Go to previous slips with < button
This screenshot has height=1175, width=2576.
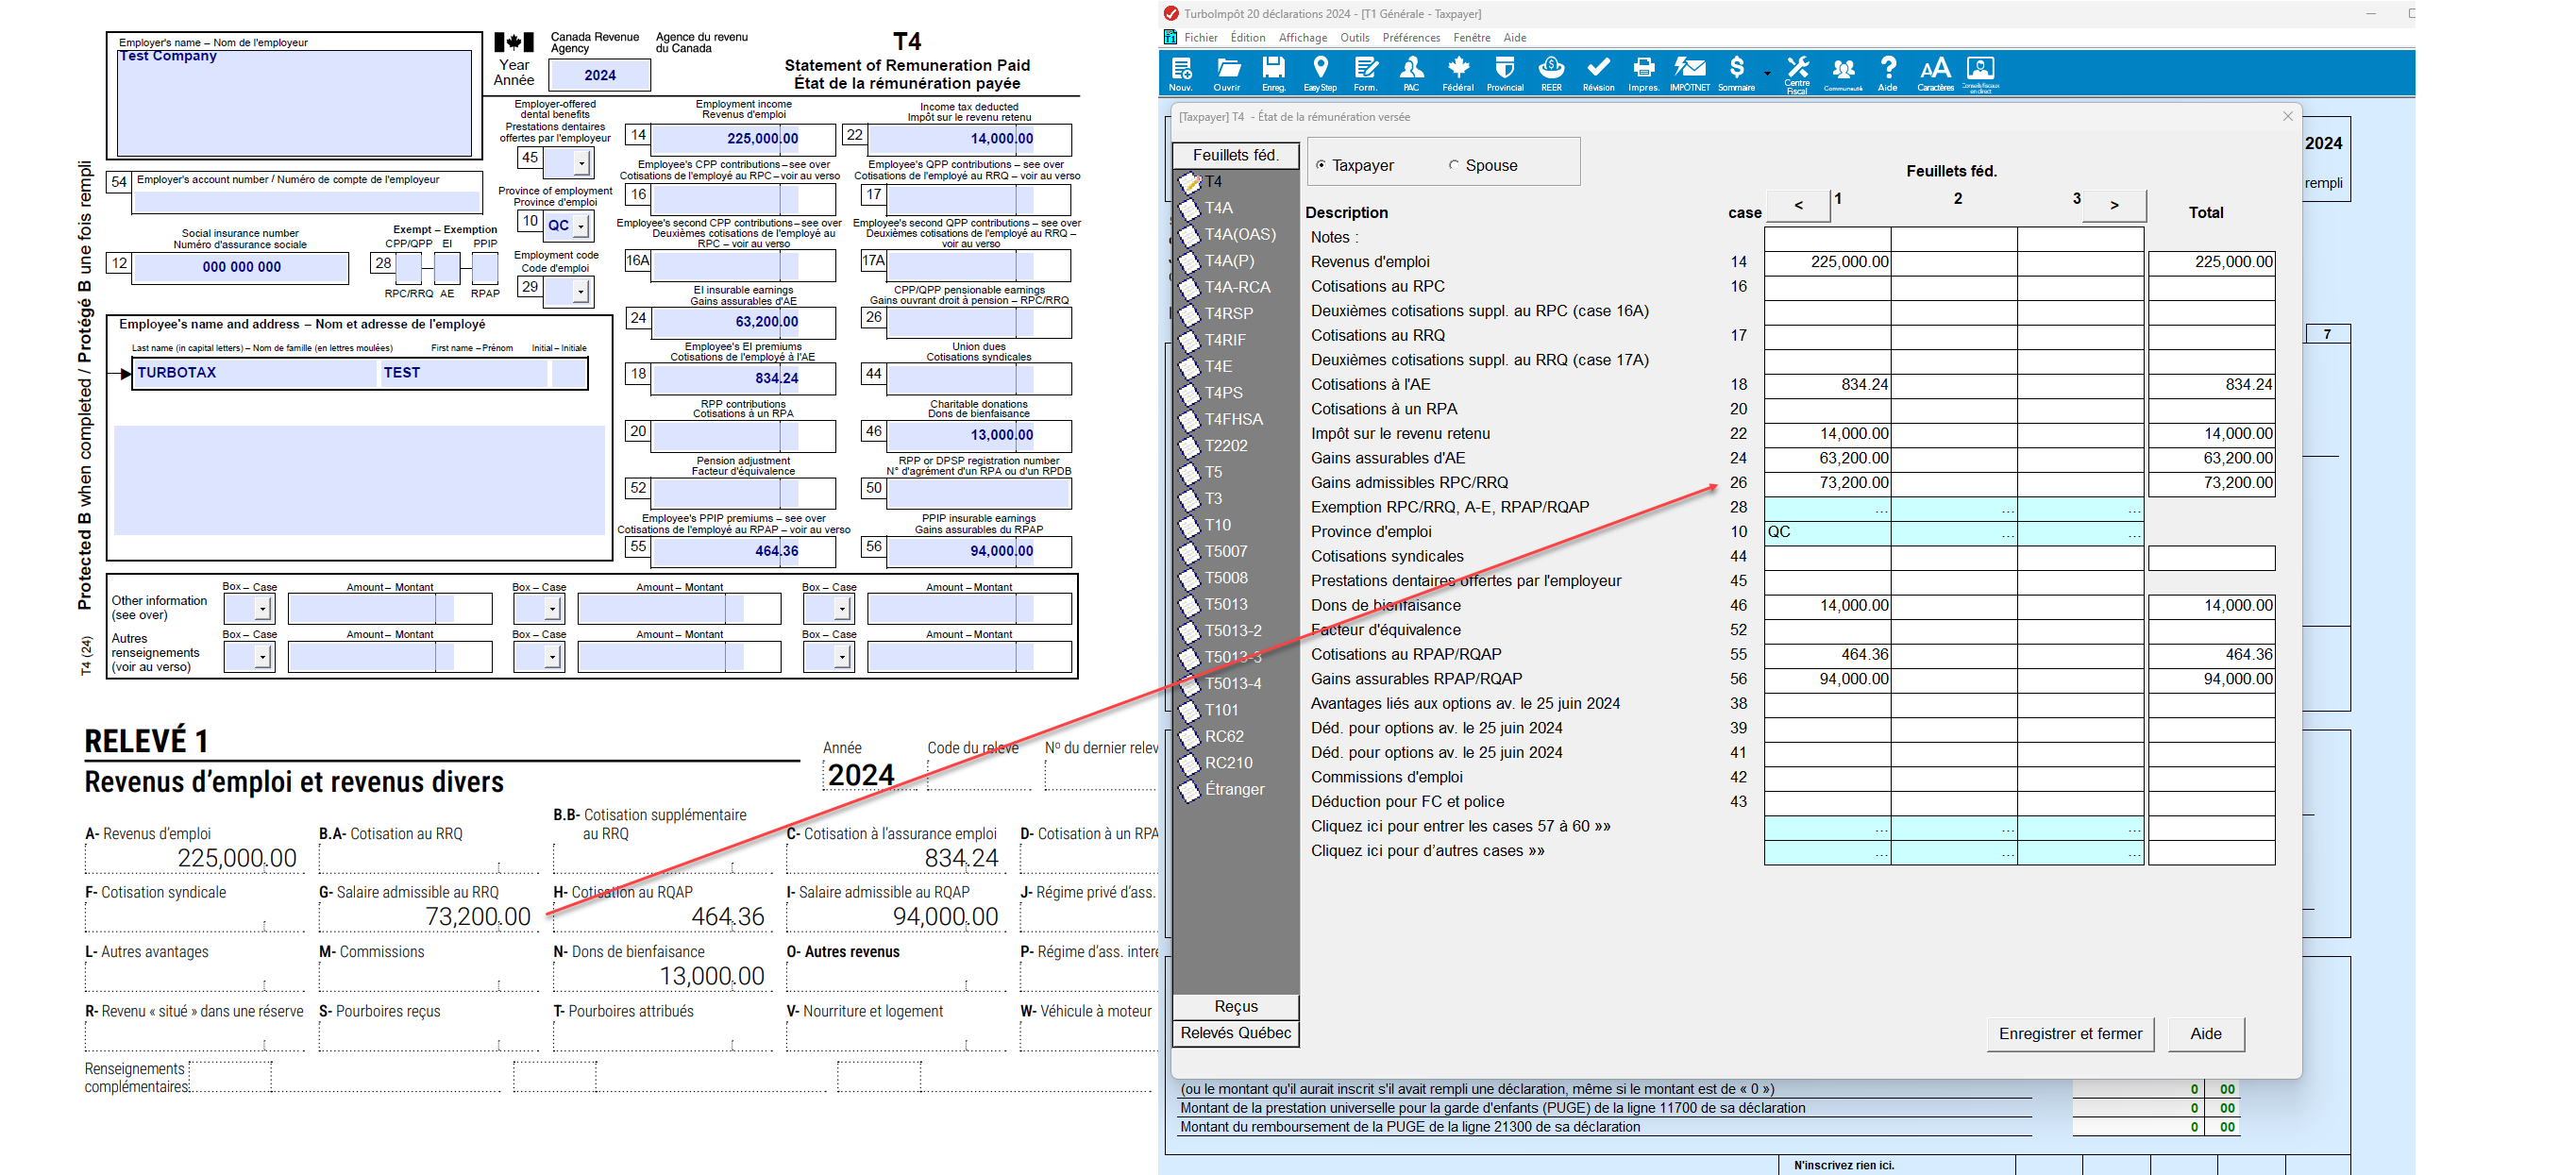(x=1798, y=205)
